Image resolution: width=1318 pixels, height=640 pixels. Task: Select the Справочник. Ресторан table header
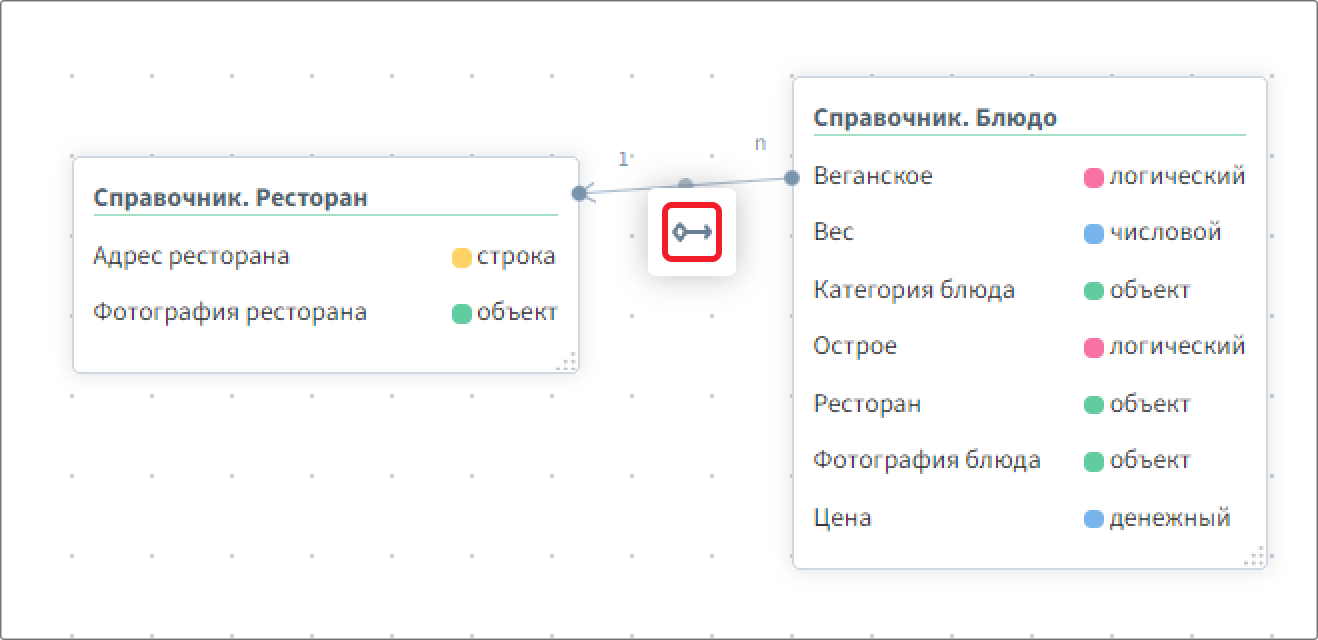point(231,197)
